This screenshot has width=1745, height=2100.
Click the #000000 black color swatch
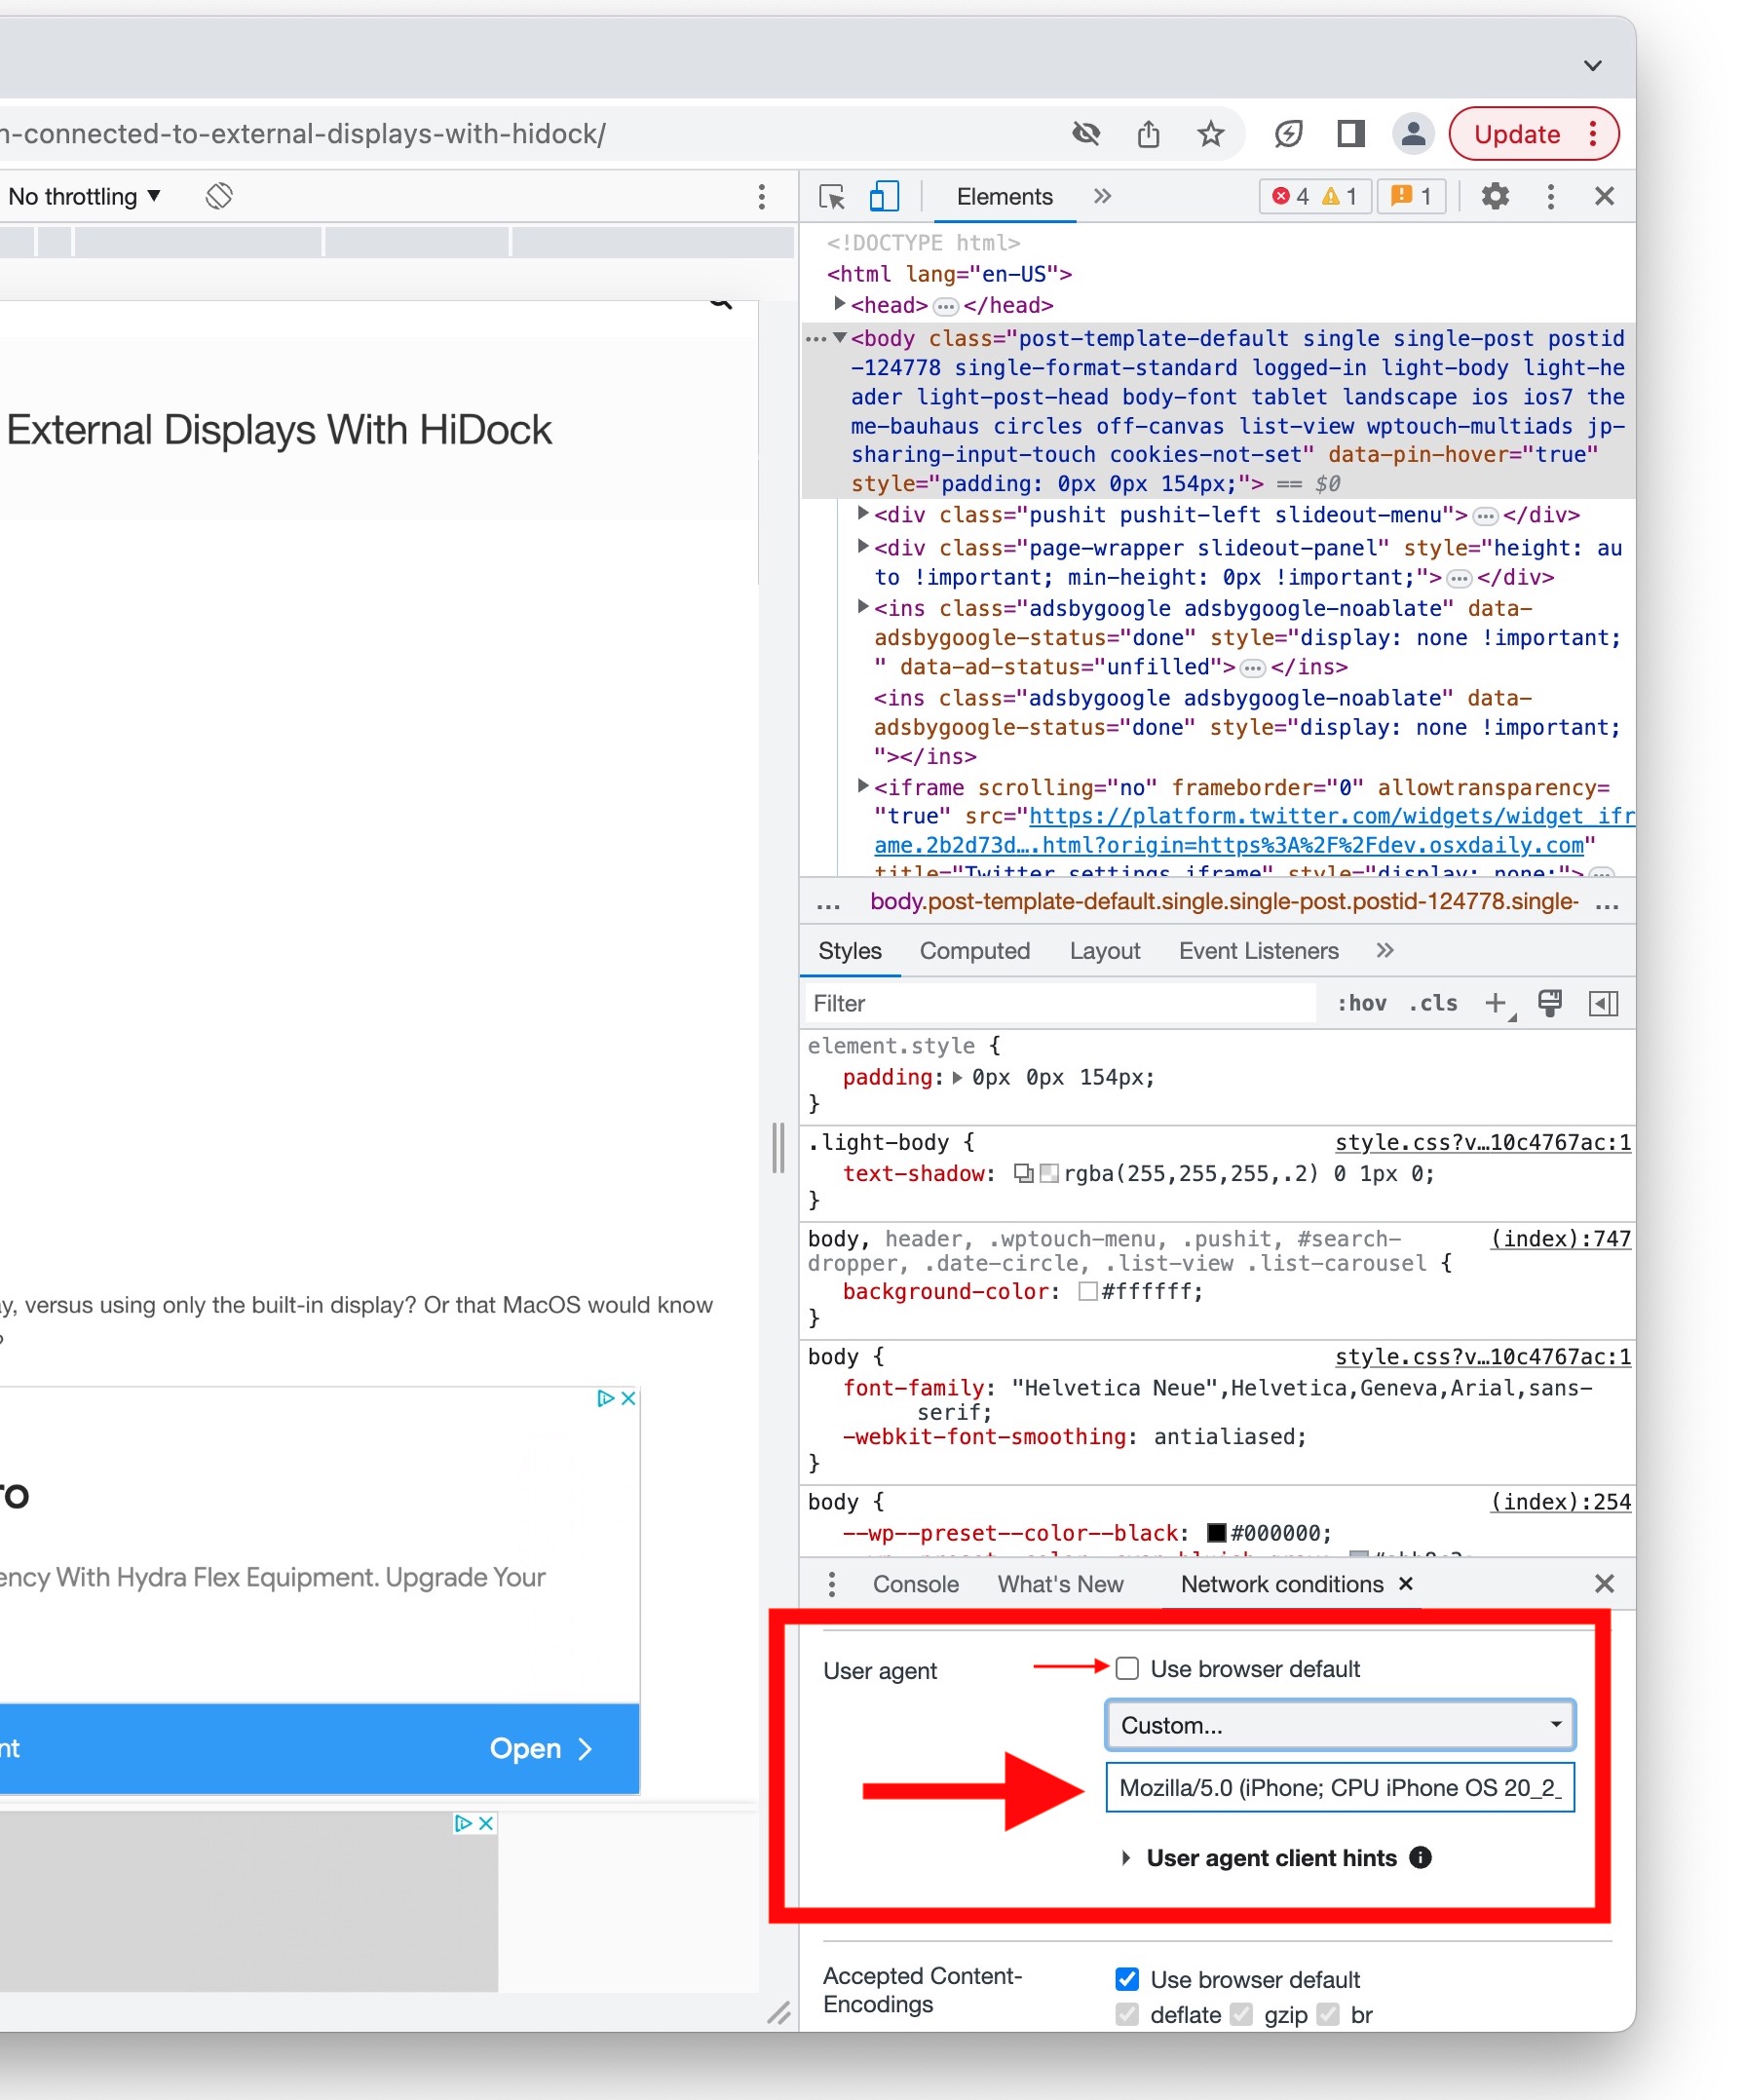click(1216, 1533)
